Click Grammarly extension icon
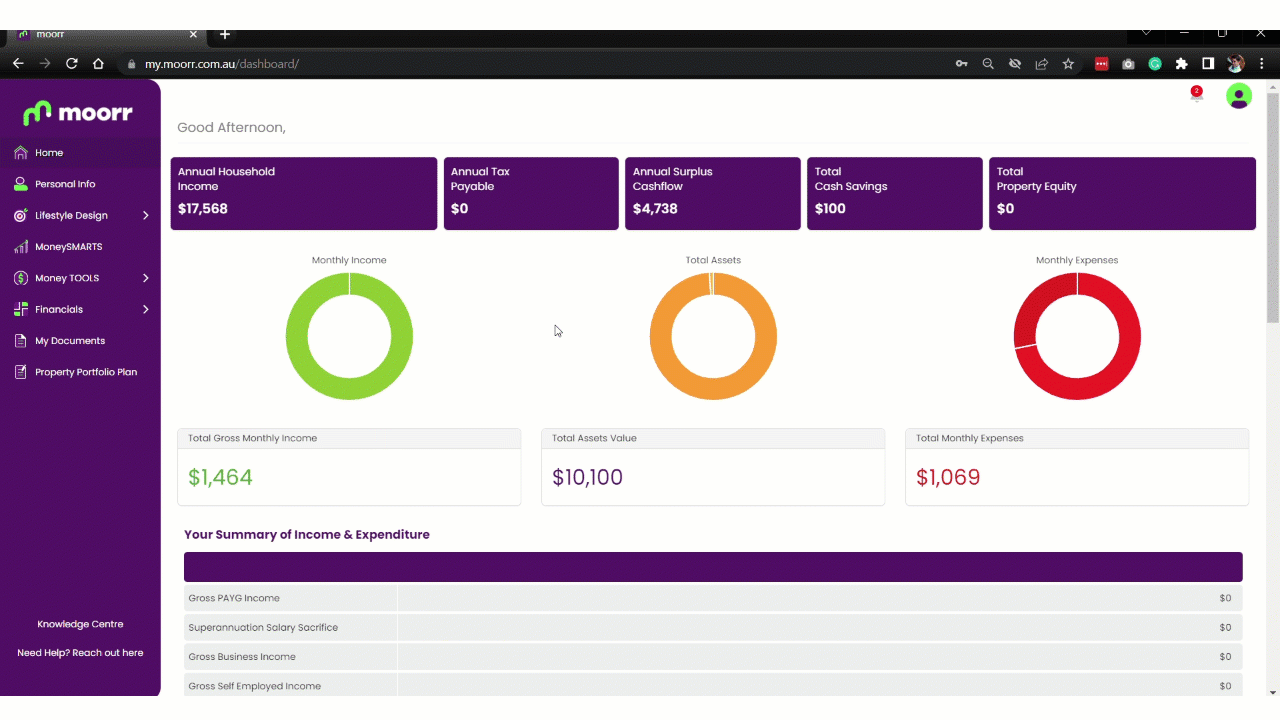This screenshot has width=1280, height=720. (1155, 63)
